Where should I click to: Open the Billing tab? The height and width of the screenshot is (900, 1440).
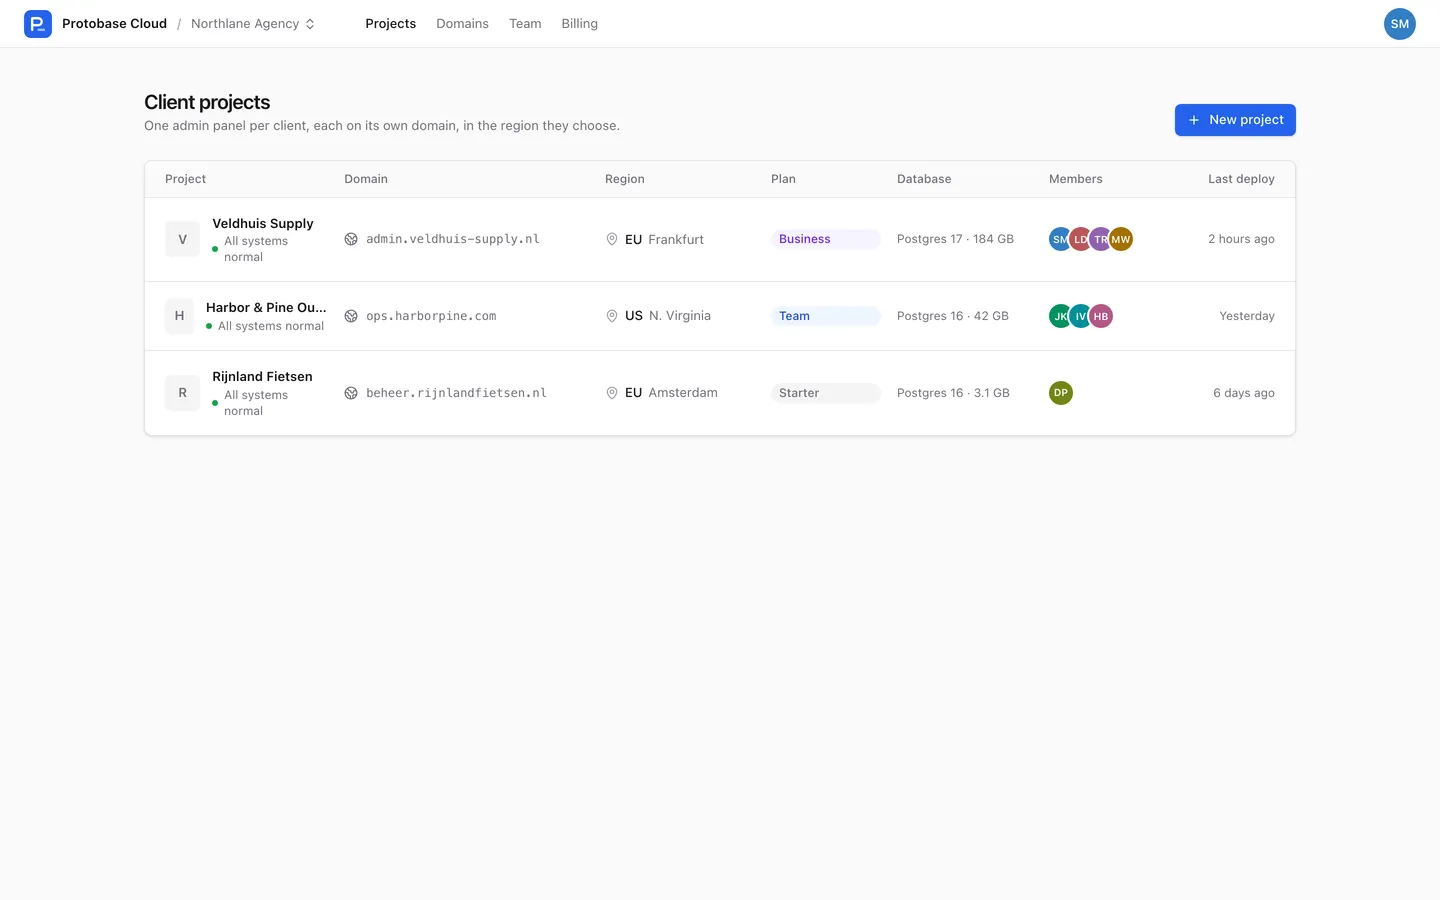pyautogui.click(x=579, y=24)
